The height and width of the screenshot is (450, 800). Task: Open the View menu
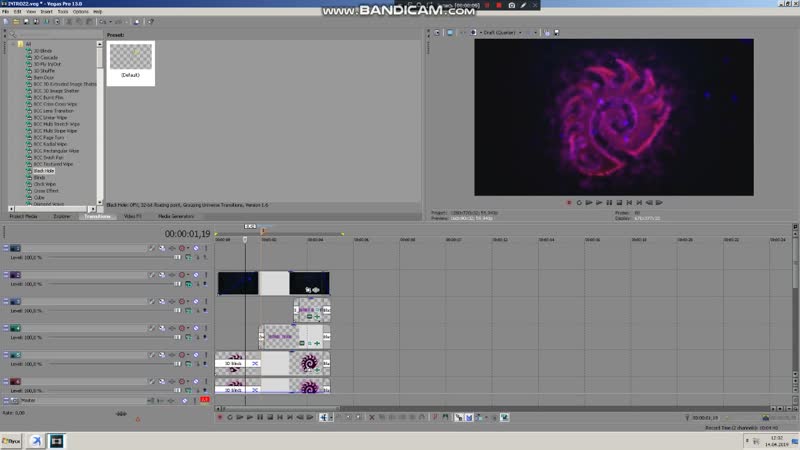point(31,11)
